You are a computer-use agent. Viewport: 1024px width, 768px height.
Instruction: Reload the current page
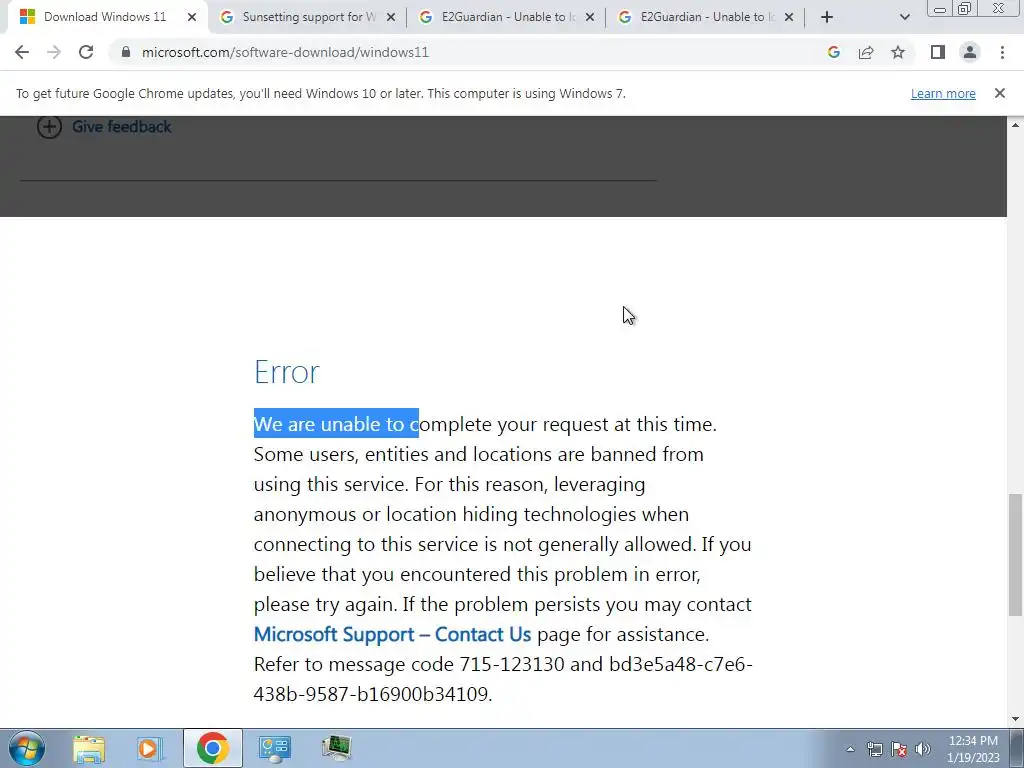coord(86,52)
